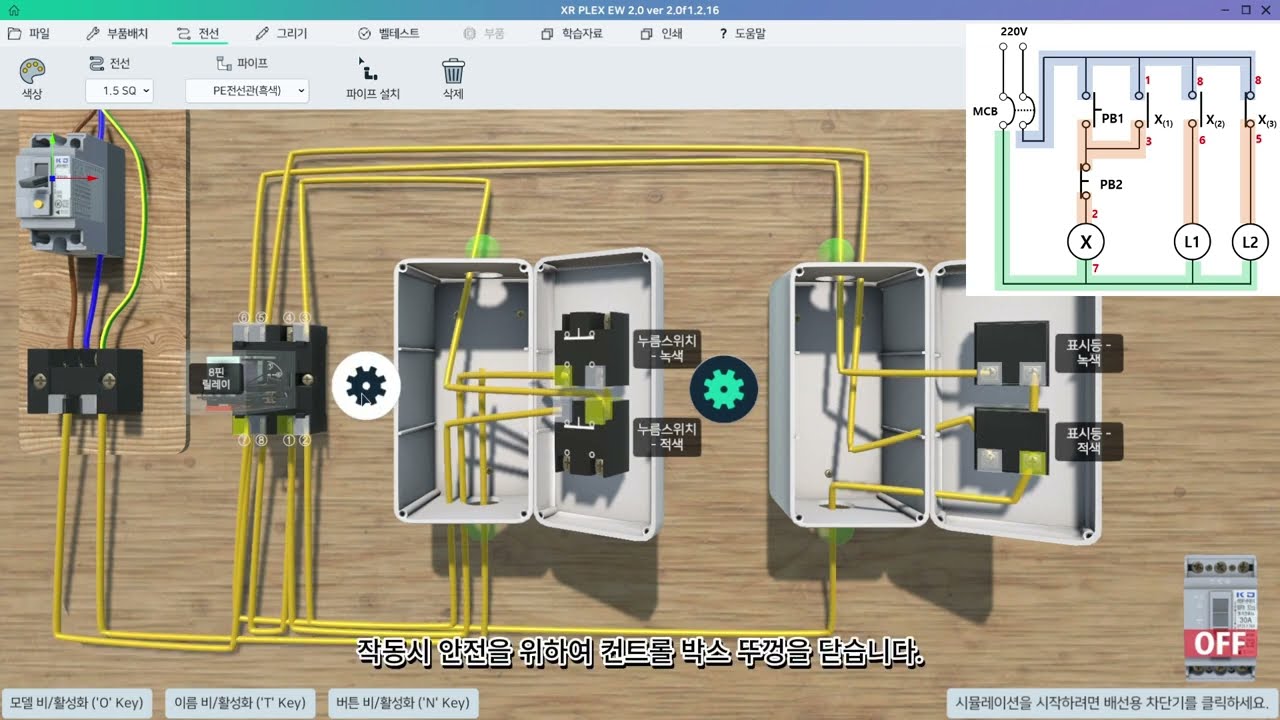Open the 그리기 tab
The image size is (1280, 720).
281,33
